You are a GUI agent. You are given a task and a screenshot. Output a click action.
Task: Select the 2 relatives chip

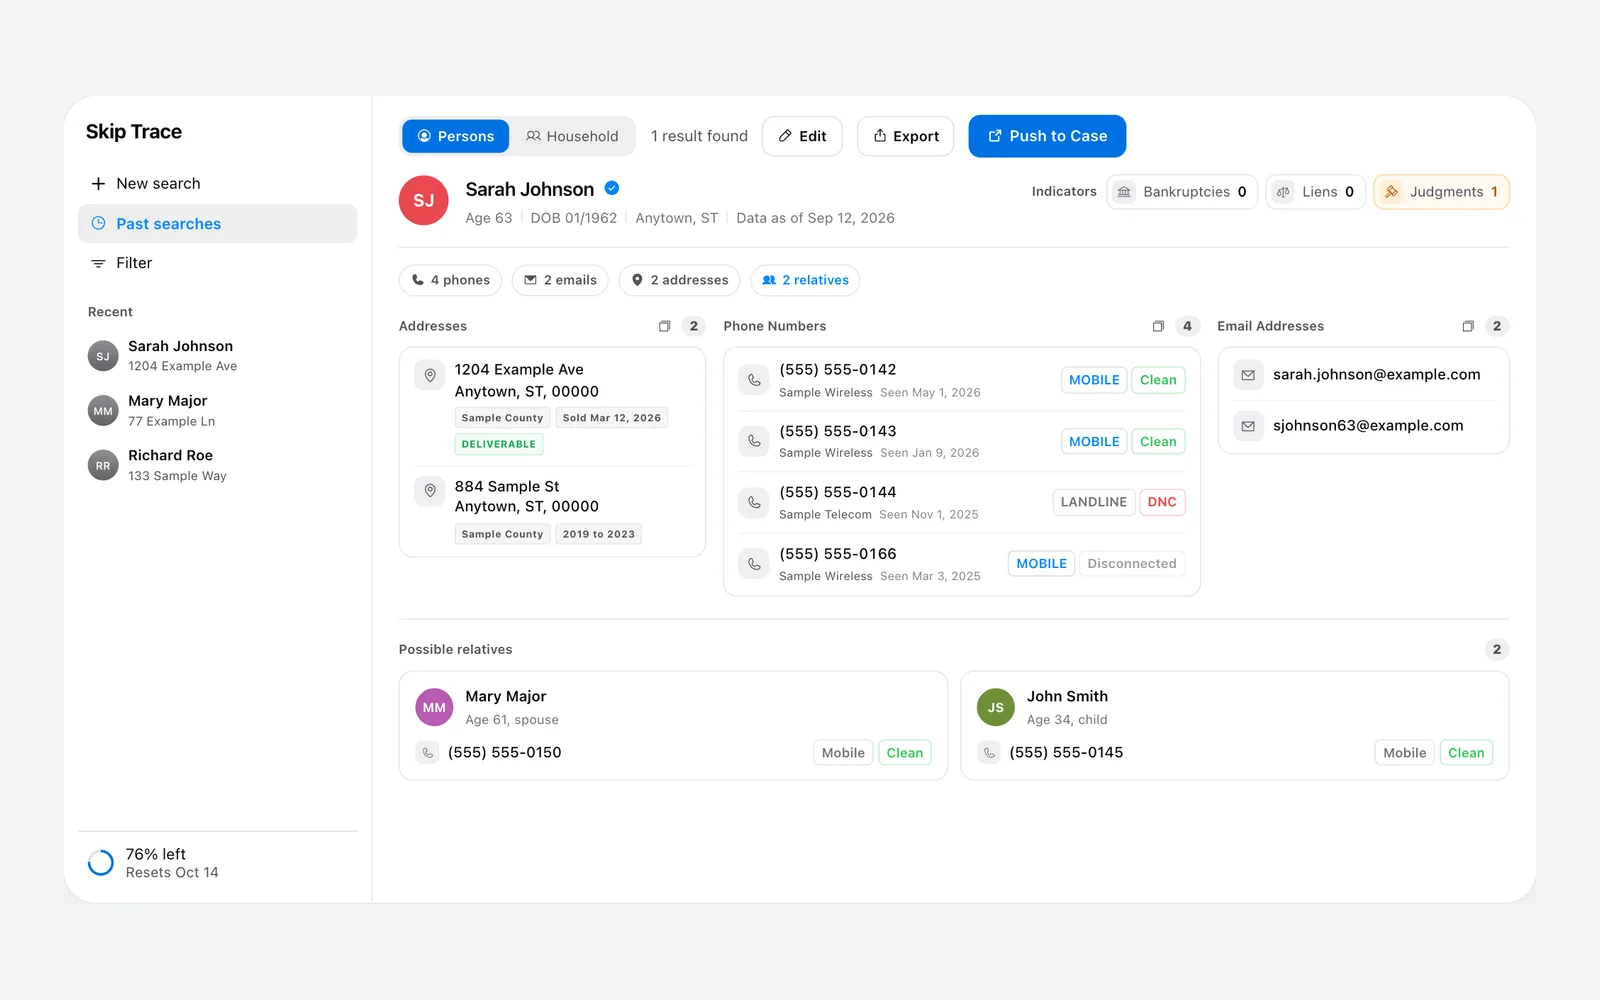pos(805,280)
